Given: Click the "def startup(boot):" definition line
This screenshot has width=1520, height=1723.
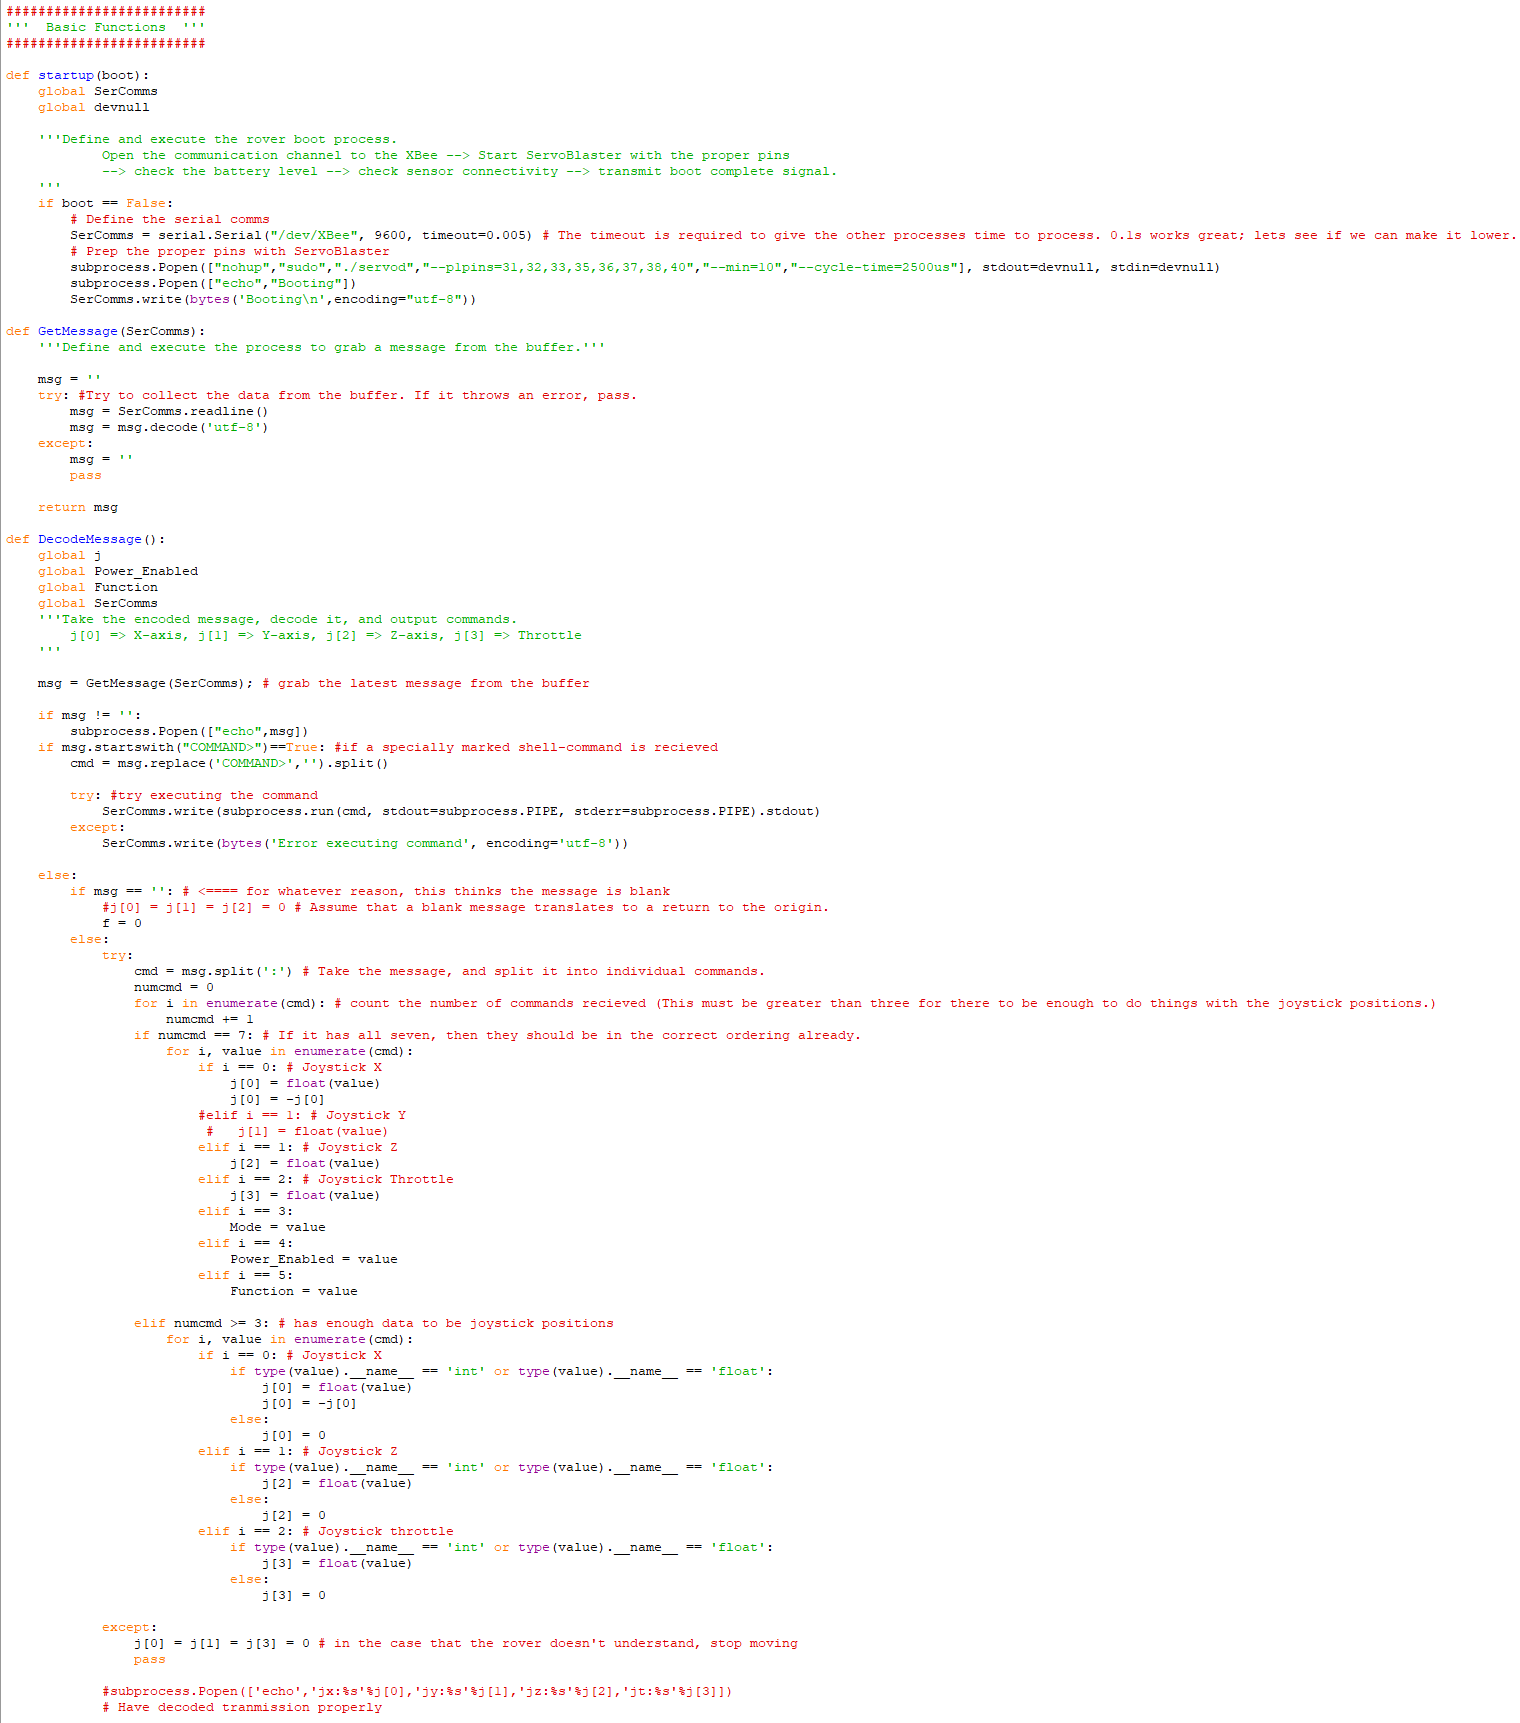Looking at the screenshot, I should coord(78,75).
